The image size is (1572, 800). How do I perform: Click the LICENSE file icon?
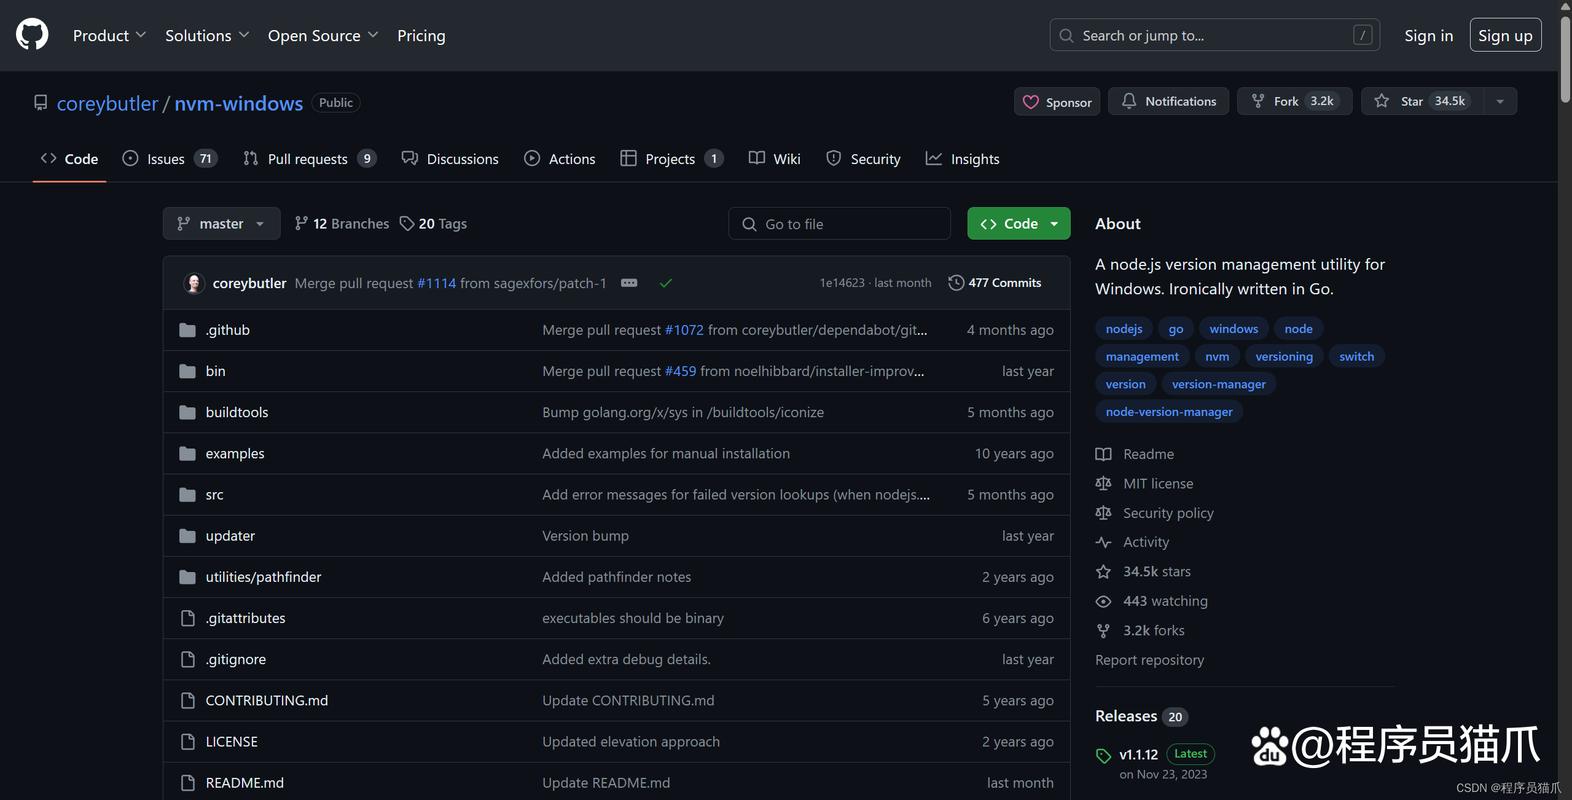(x=187, y=742)
